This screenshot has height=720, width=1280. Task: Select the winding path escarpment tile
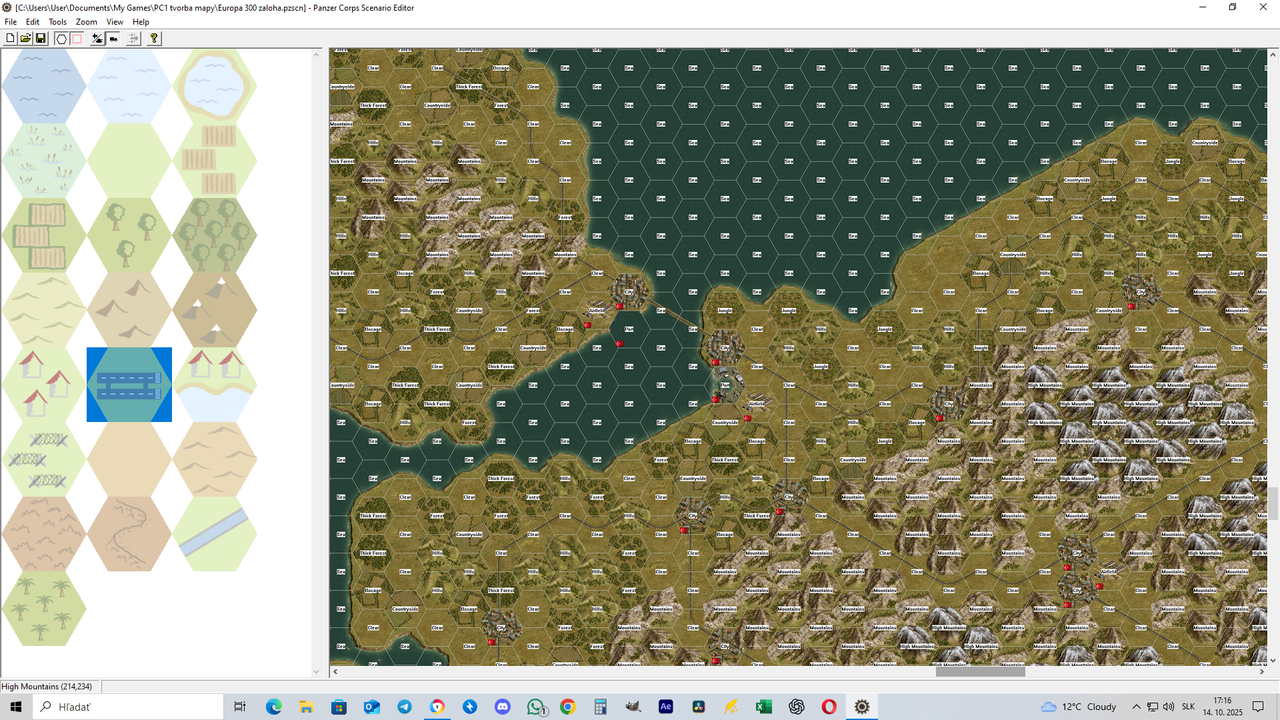point(129,534)
